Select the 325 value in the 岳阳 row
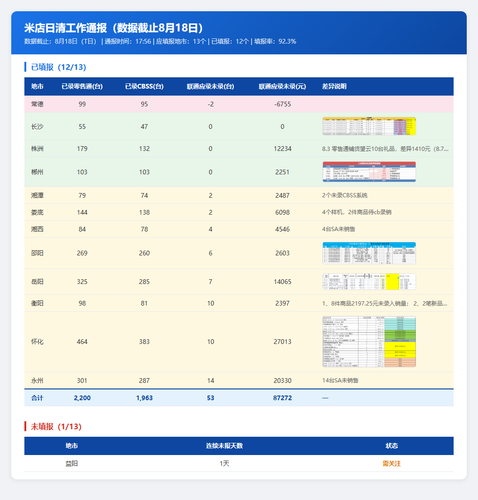This screenshot has width=478, height=500. coord(82,282)
